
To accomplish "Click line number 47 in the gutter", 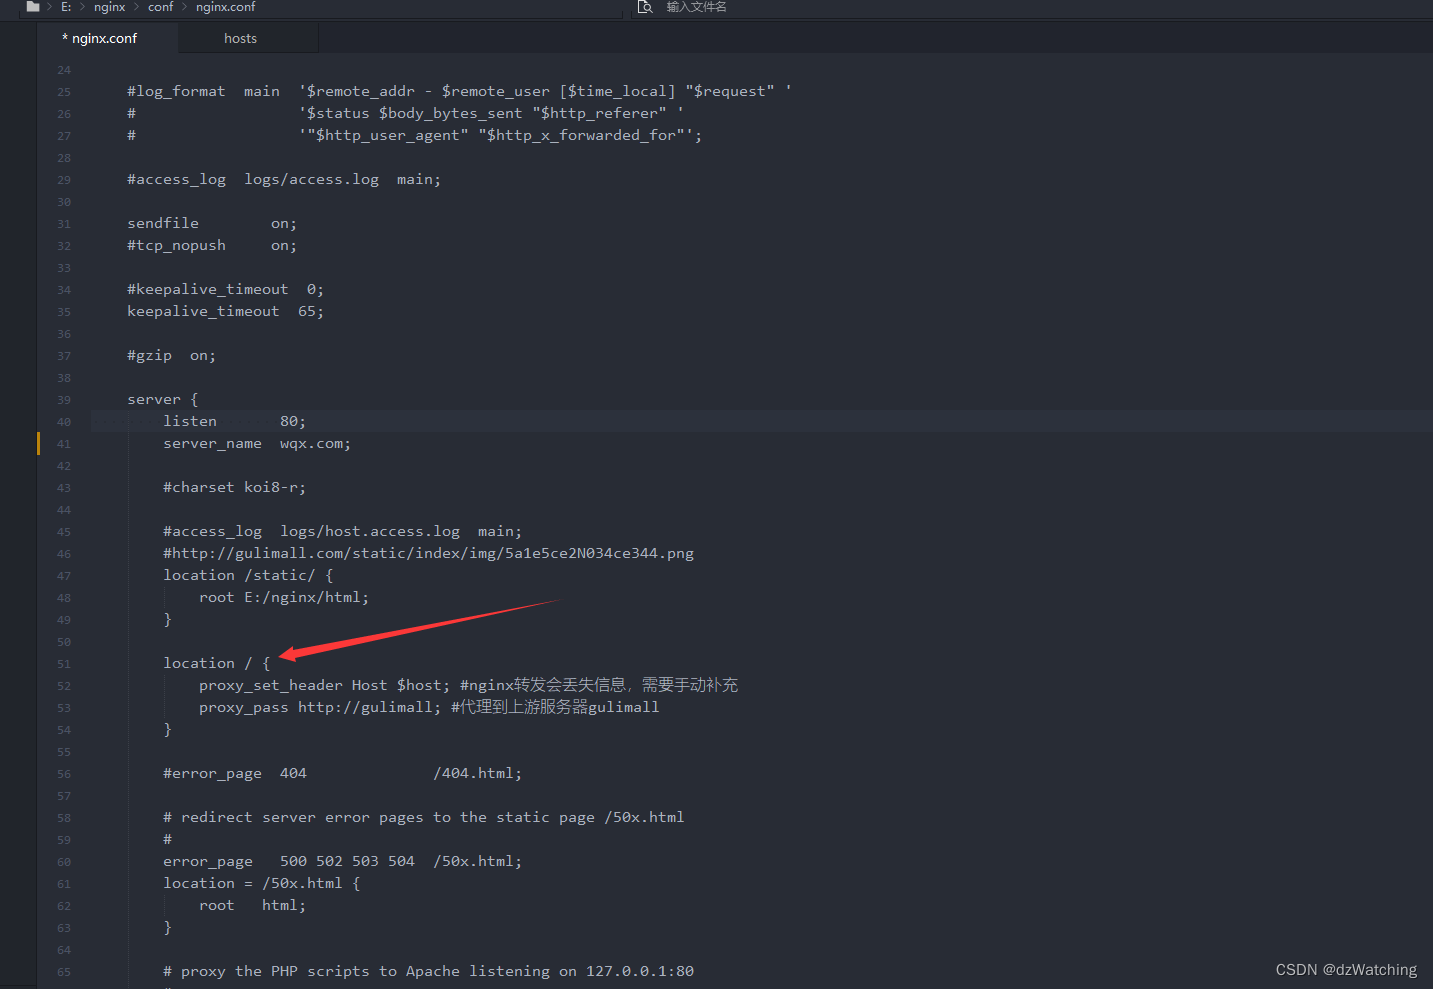I will tap(64, 576).
